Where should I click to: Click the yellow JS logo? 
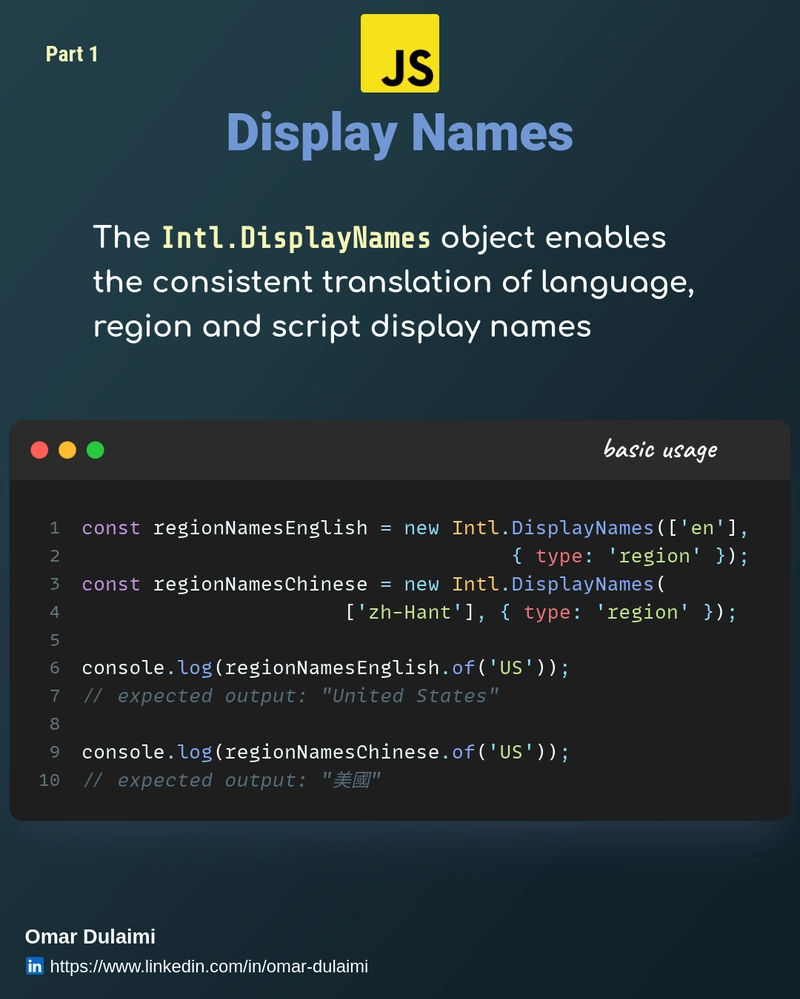pyautogui.click(x=399, y=54)
